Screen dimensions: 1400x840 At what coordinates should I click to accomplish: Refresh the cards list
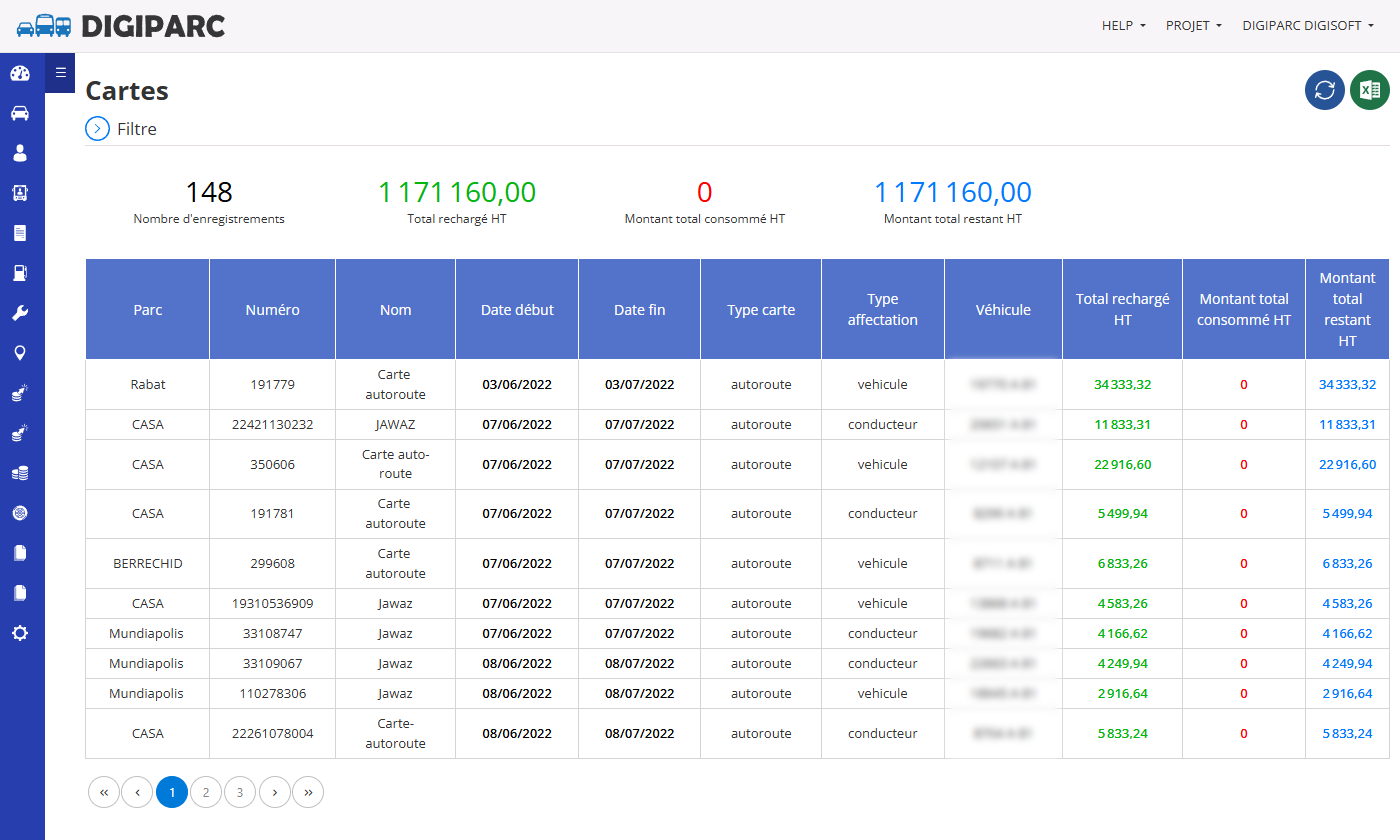pyautogui.click(x=1325, y=90)
